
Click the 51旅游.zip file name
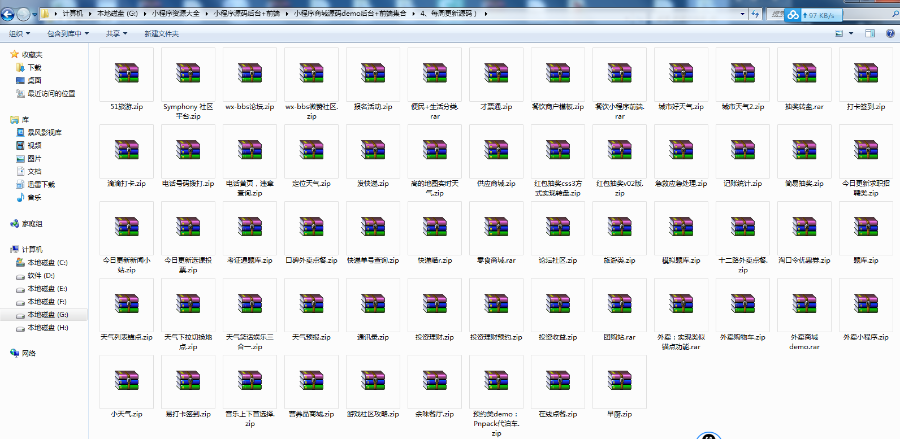point(126,107)
